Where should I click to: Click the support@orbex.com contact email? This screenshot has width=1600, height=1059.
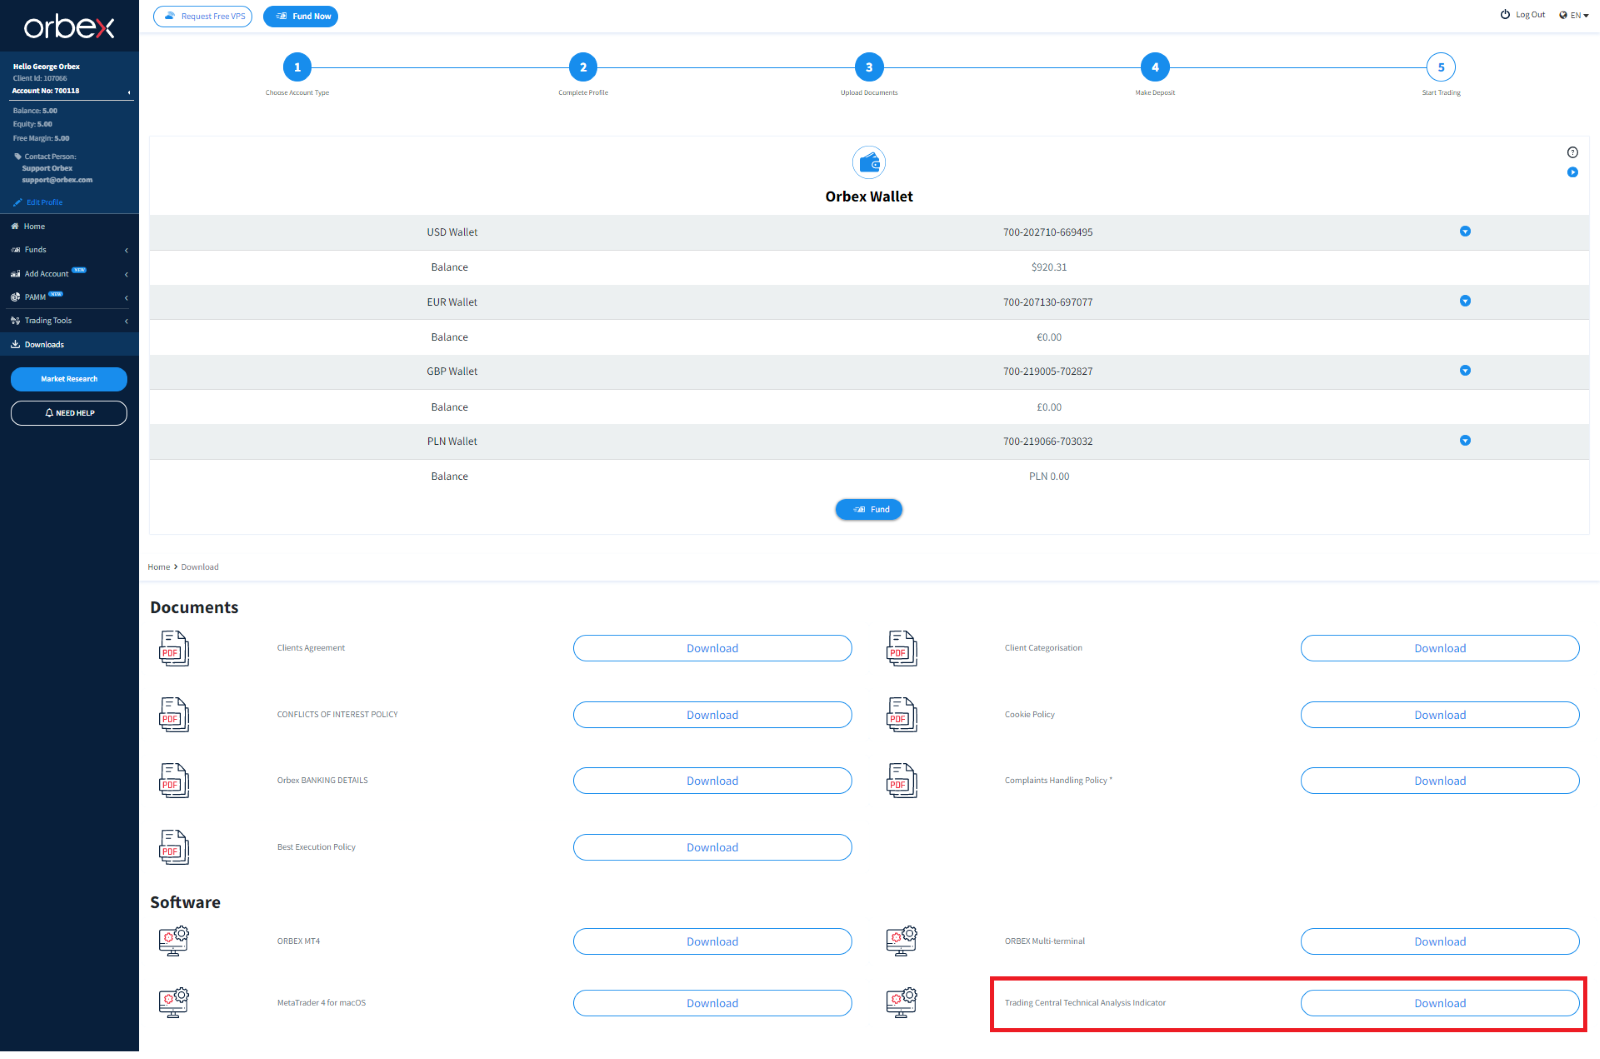coord(57,180)
